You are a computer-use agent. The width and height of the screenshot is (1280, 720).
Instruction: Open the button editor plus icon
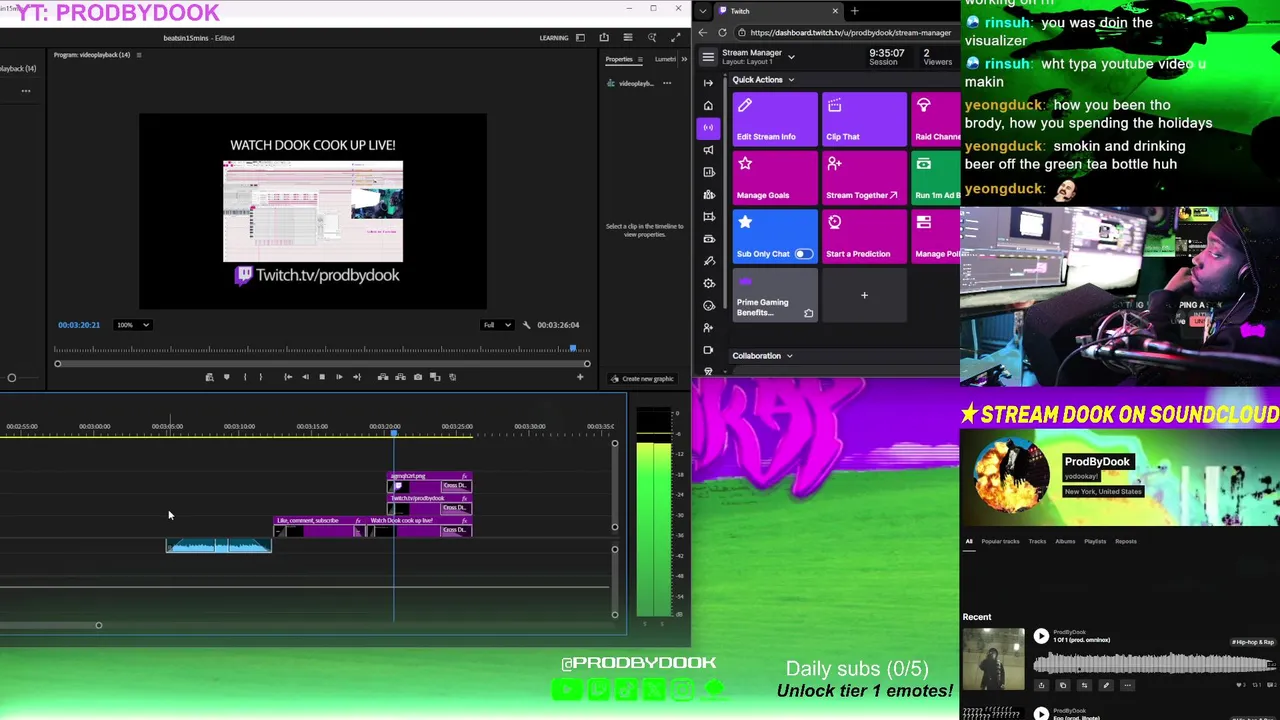pyautogui.click(x=580, y=377)
